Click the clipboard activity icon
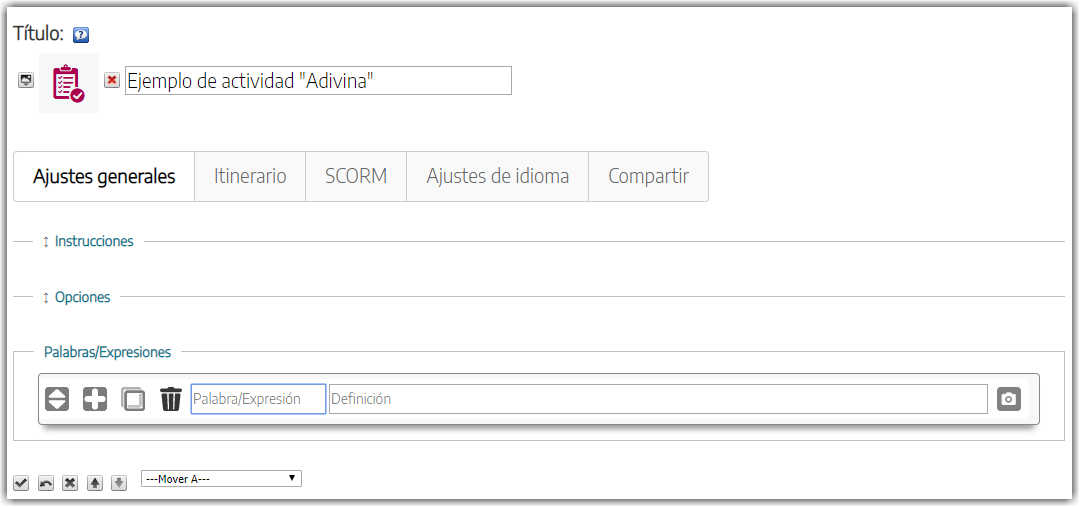Viewport: 1080px width, 507px height. [69, 83]
